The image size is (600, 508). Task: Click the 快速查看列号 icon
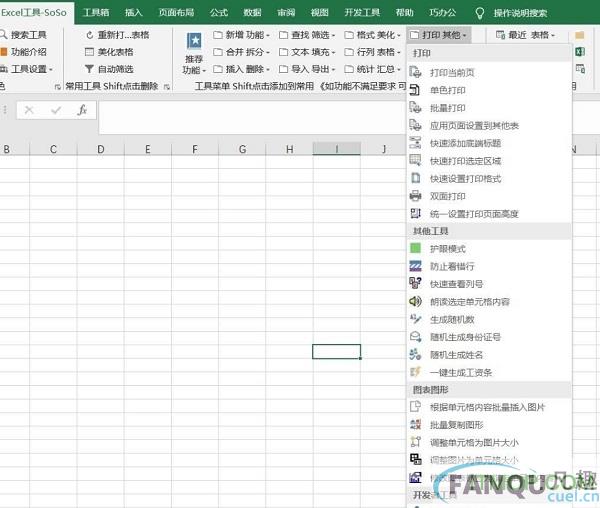tap(415, 283)
